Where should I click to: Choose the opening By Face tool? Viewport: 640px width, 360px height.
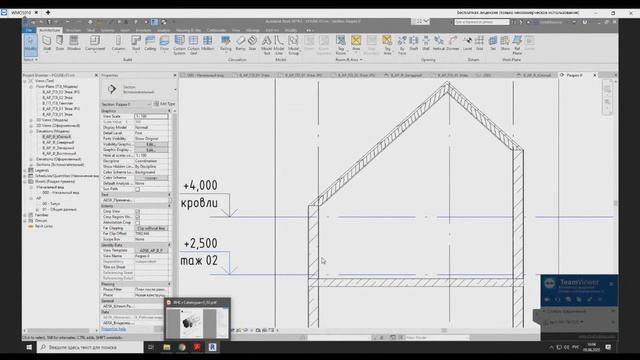(402, 45)
